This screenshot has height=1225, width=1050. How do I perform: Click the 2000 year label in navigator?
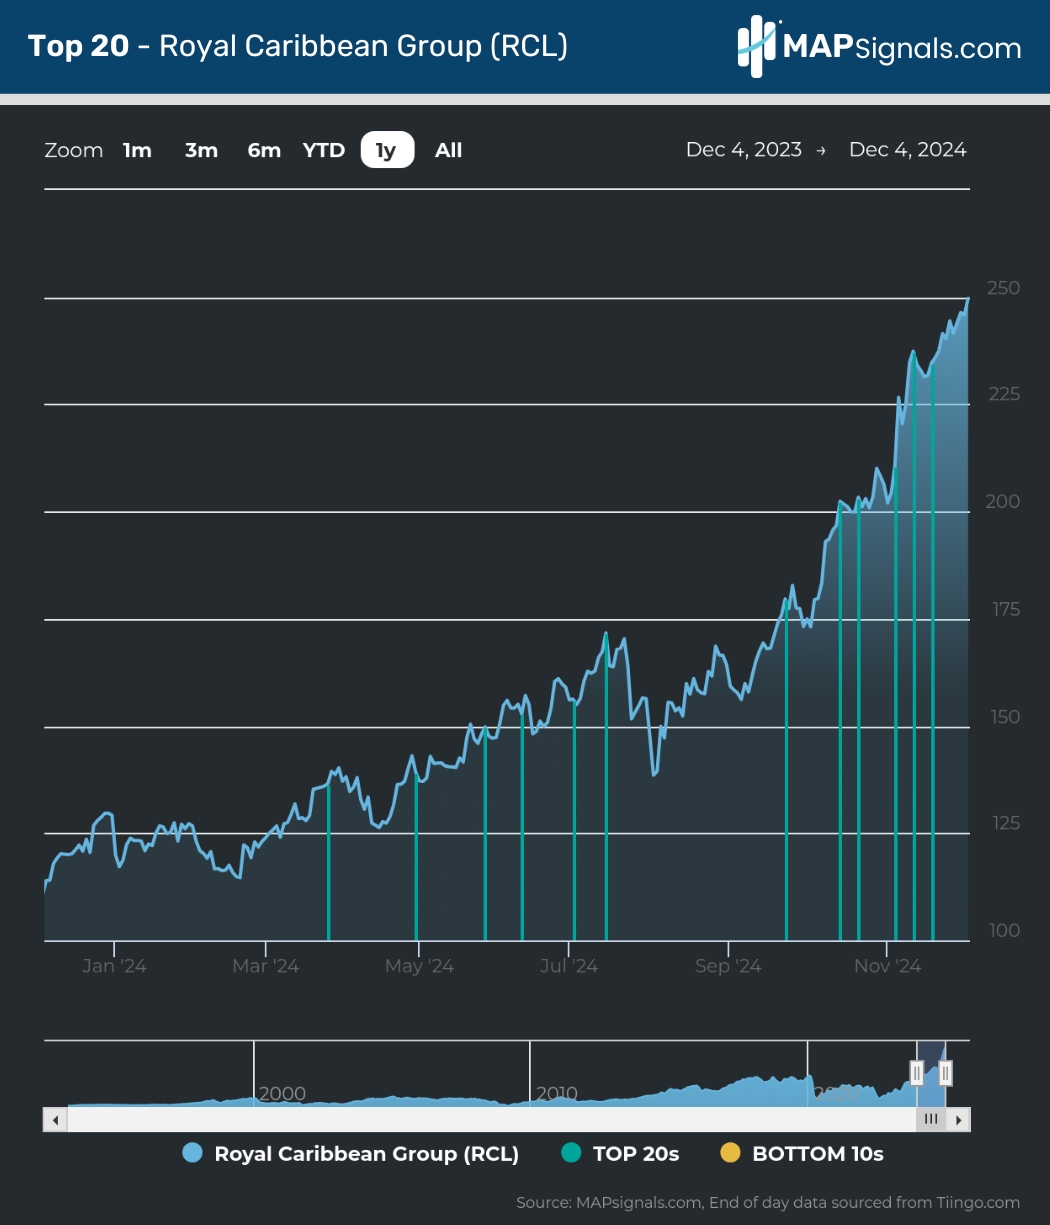(282, 1093)
